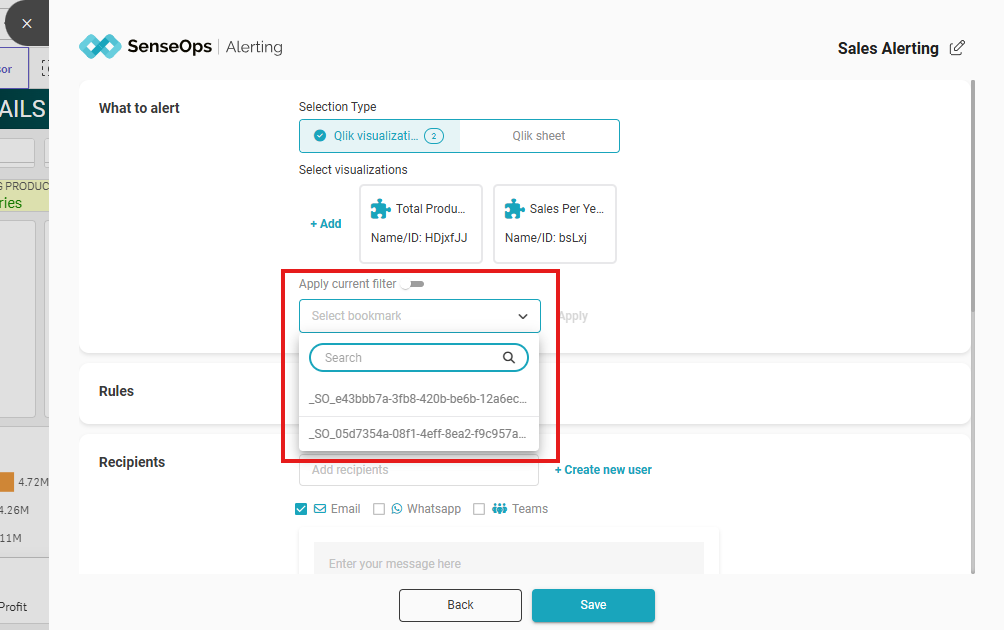Enable the Whatsapp checkbox
The width and height of the screenshot is (1004, 630).
379,509
